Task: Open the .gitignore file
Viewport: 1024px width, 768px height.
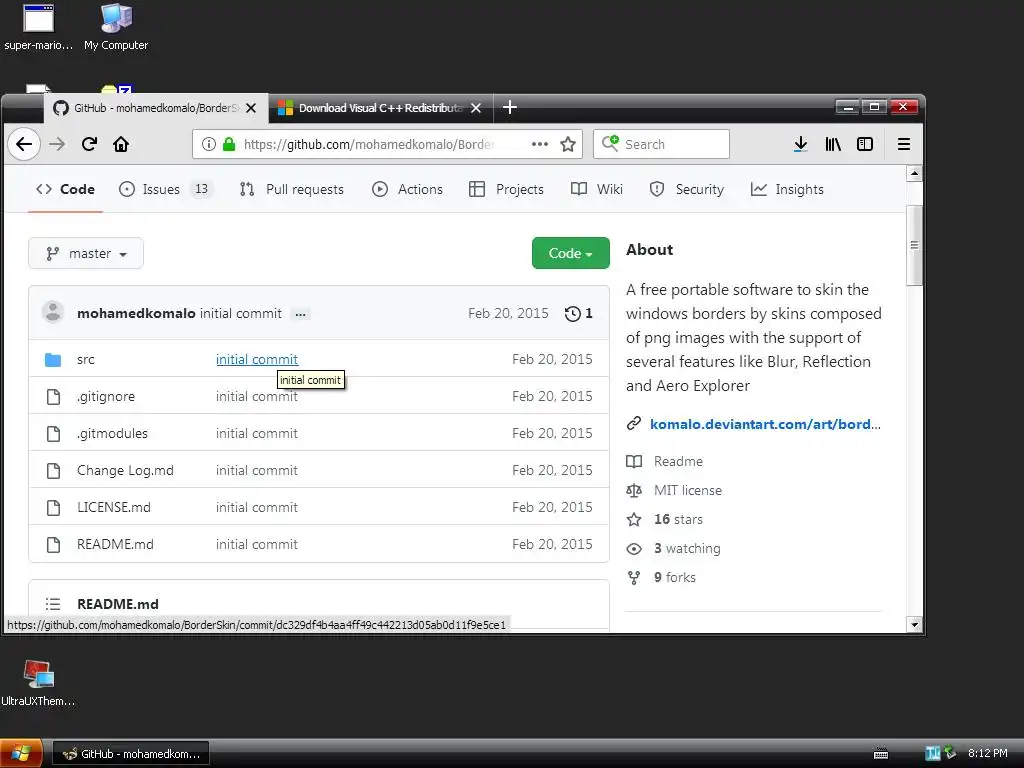Action: tap(106, 396)
